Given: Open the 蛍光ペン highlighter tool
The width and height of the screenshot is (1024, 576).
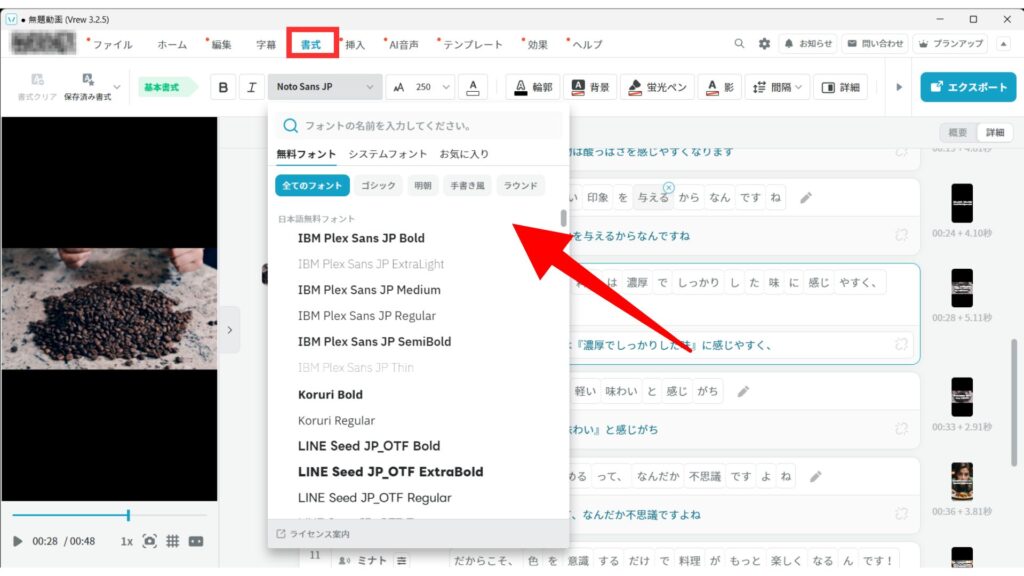Looking at the screenshot, I should point(657,87).
